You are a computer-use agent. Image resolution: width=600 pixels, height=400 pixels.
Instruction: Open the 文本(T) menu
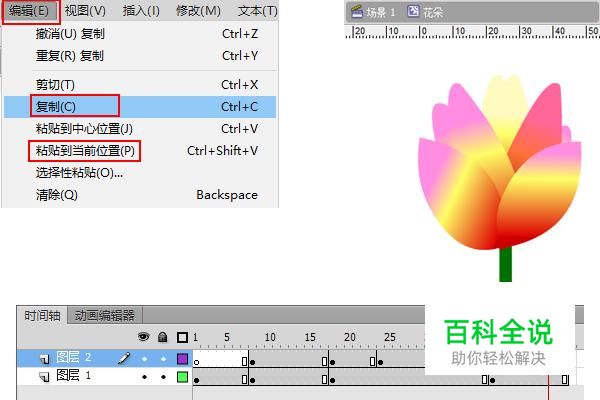click(x=258, y=11)
